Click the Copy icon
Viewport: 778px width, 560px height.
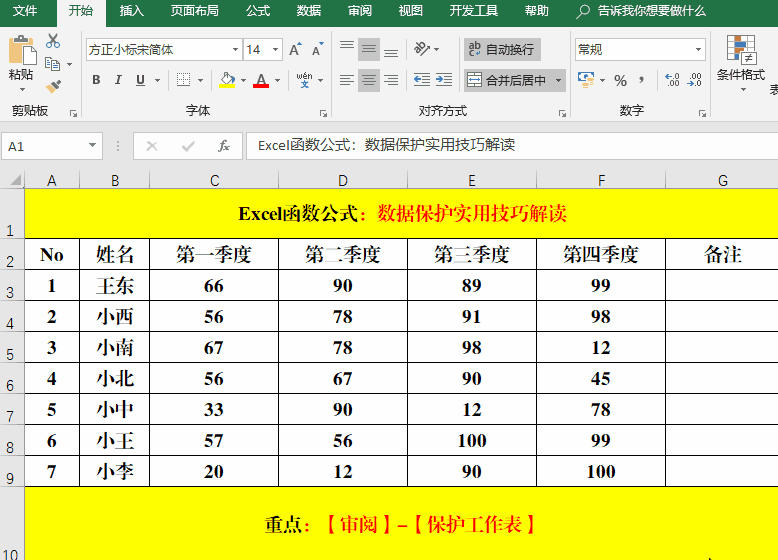click(x=53, y=64)
